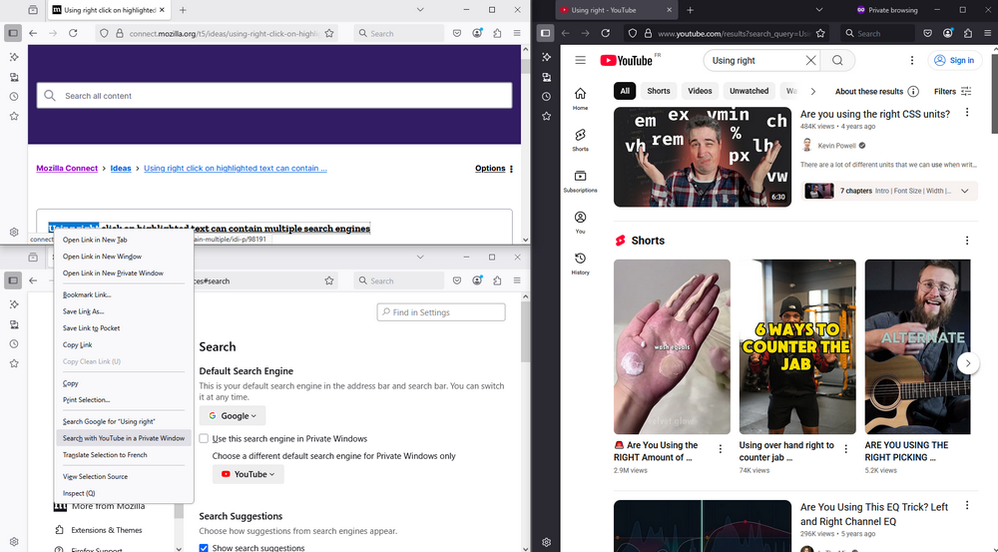998x552 pixels.
Task: Show more filter chips arrow
Action: [x=813, y=91]
